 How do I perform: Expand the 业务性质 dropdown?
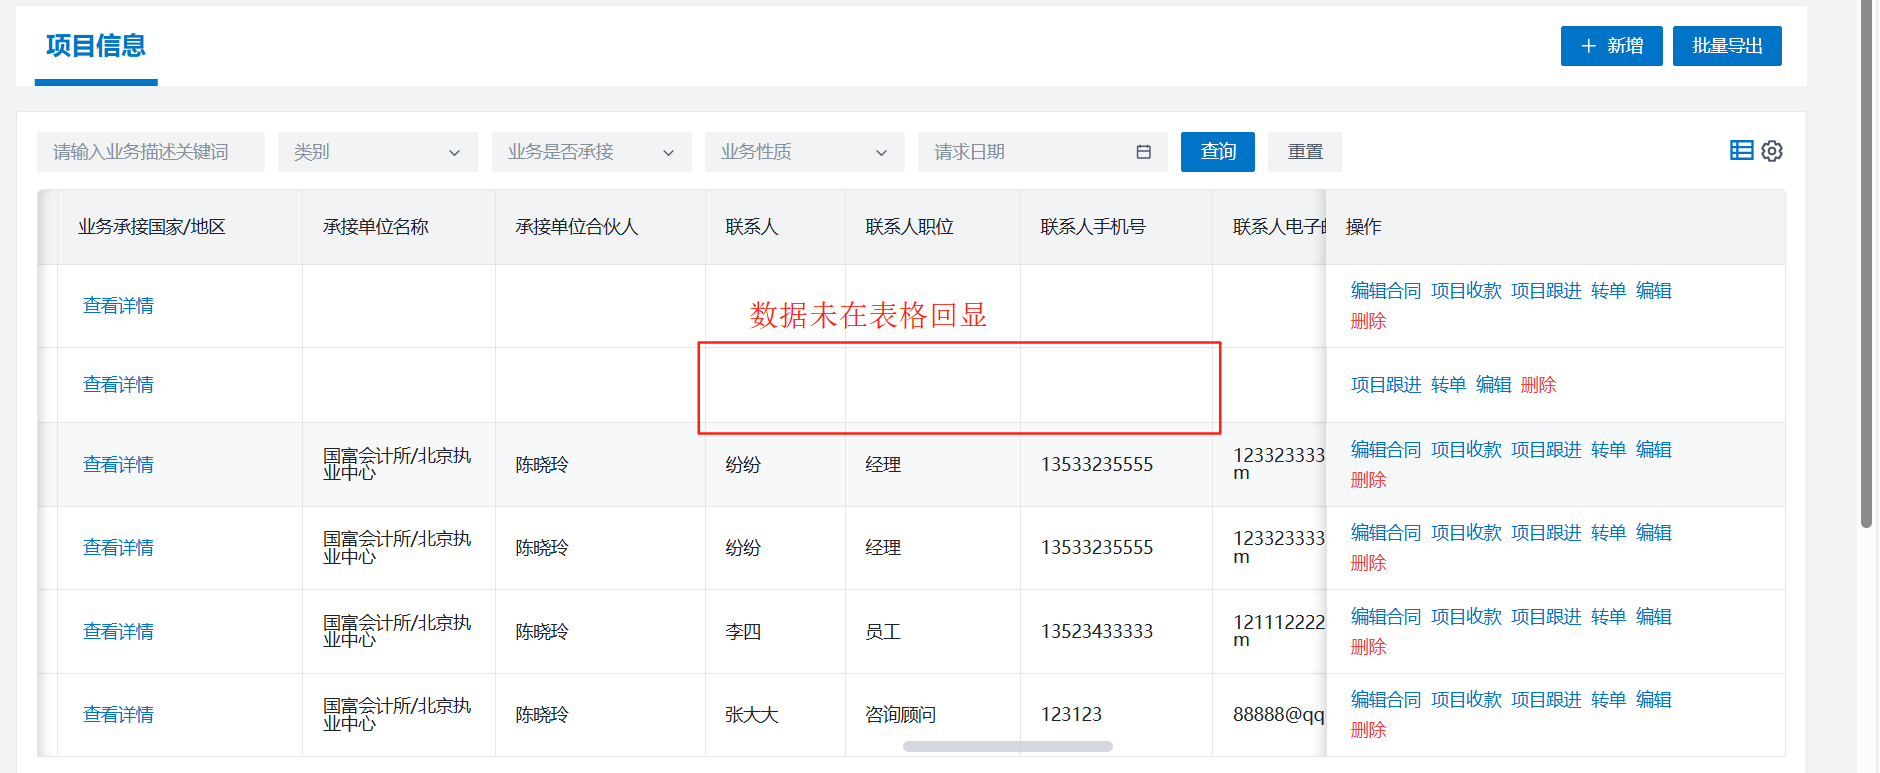(x=804, y=152)
